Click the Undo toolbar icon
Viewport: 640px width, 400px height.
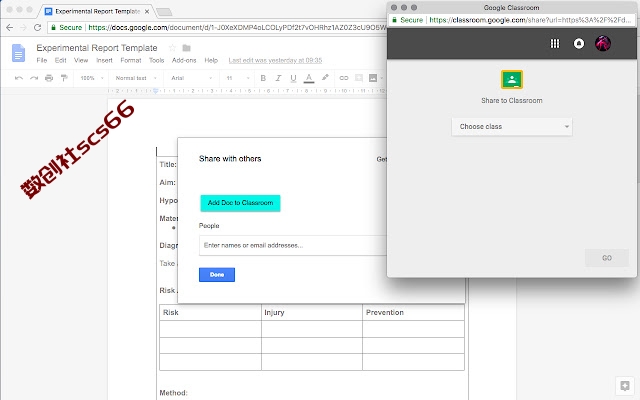click(19, 78)
